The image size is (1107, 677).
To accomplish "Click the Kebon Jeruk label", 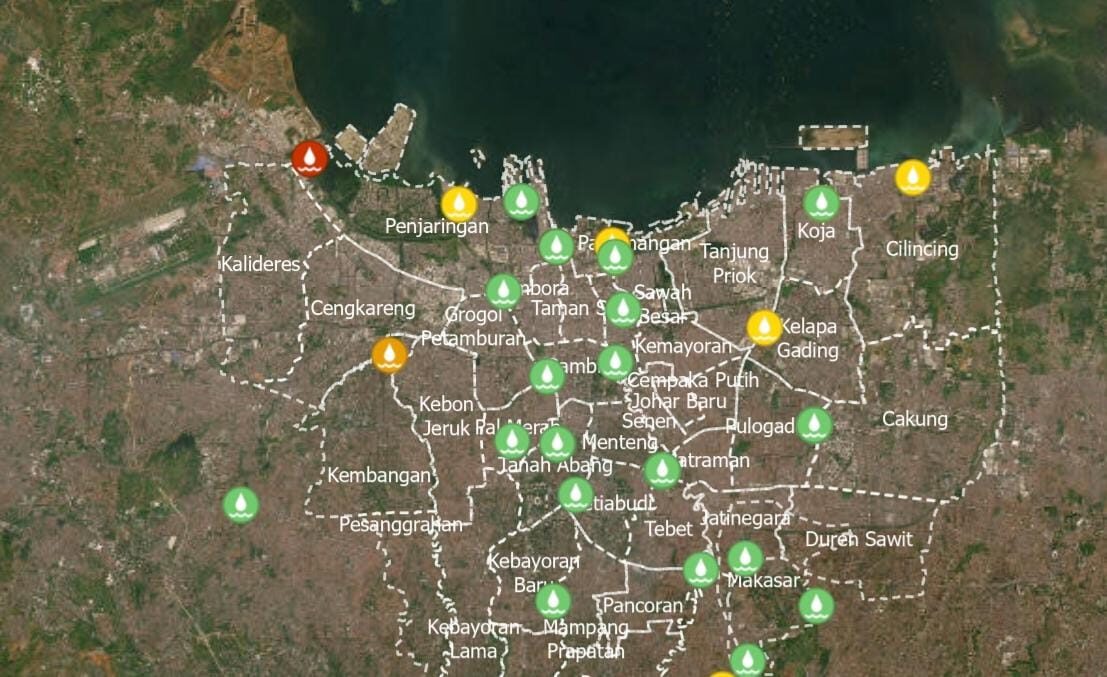I will (446, 416).
